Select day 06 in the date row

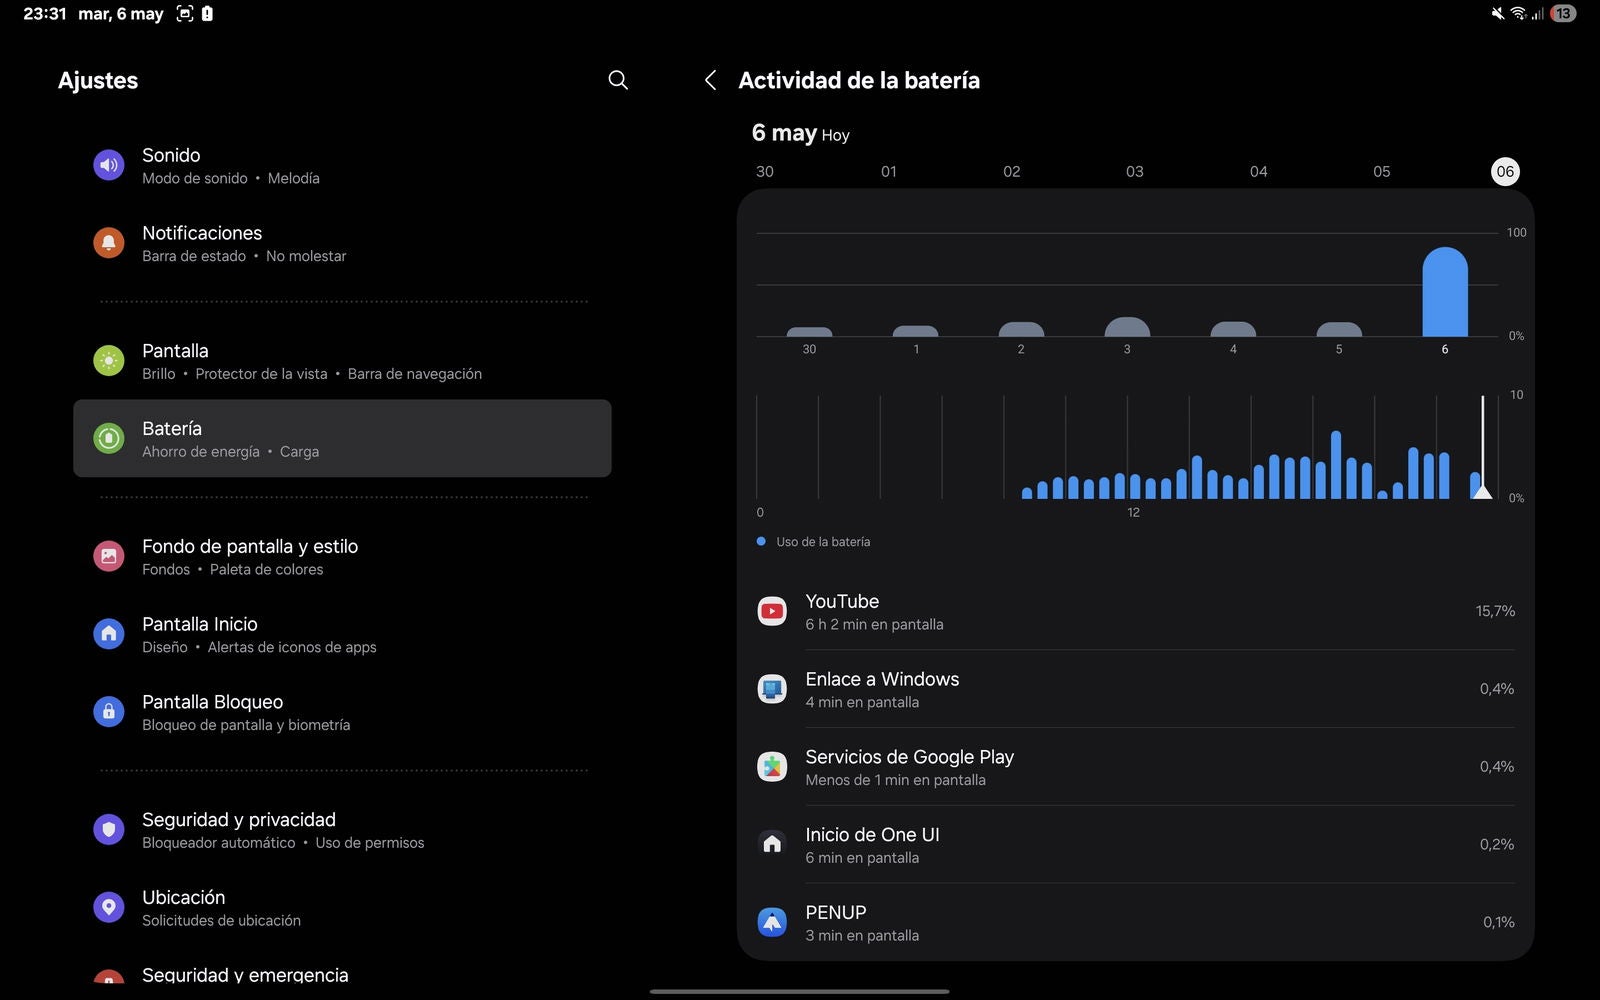[x=1505, y=171]
